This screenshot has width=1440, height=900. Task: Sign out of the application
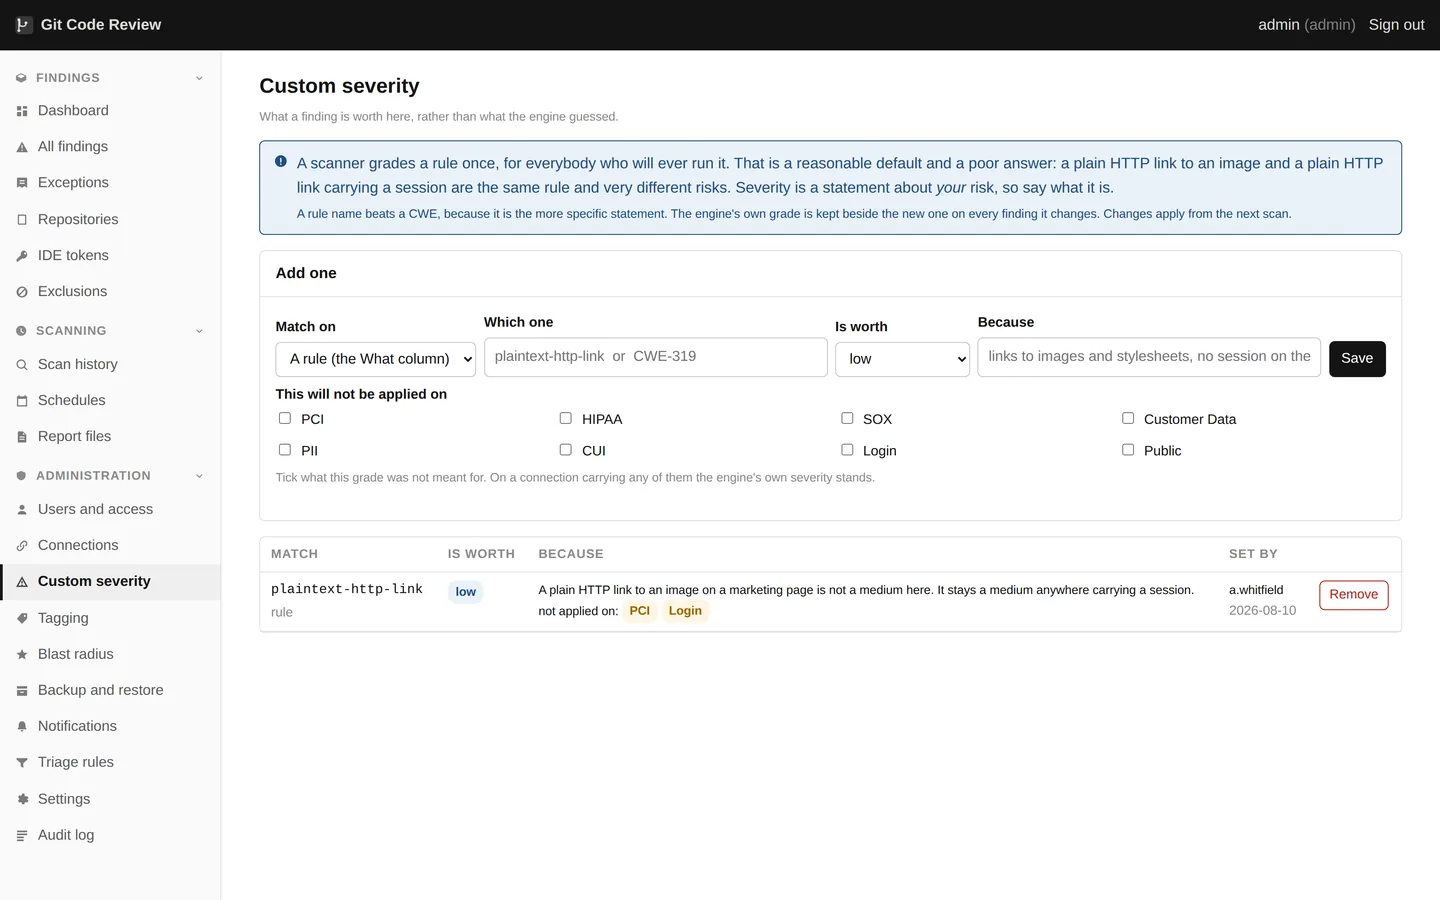(x=1396, y=25)
